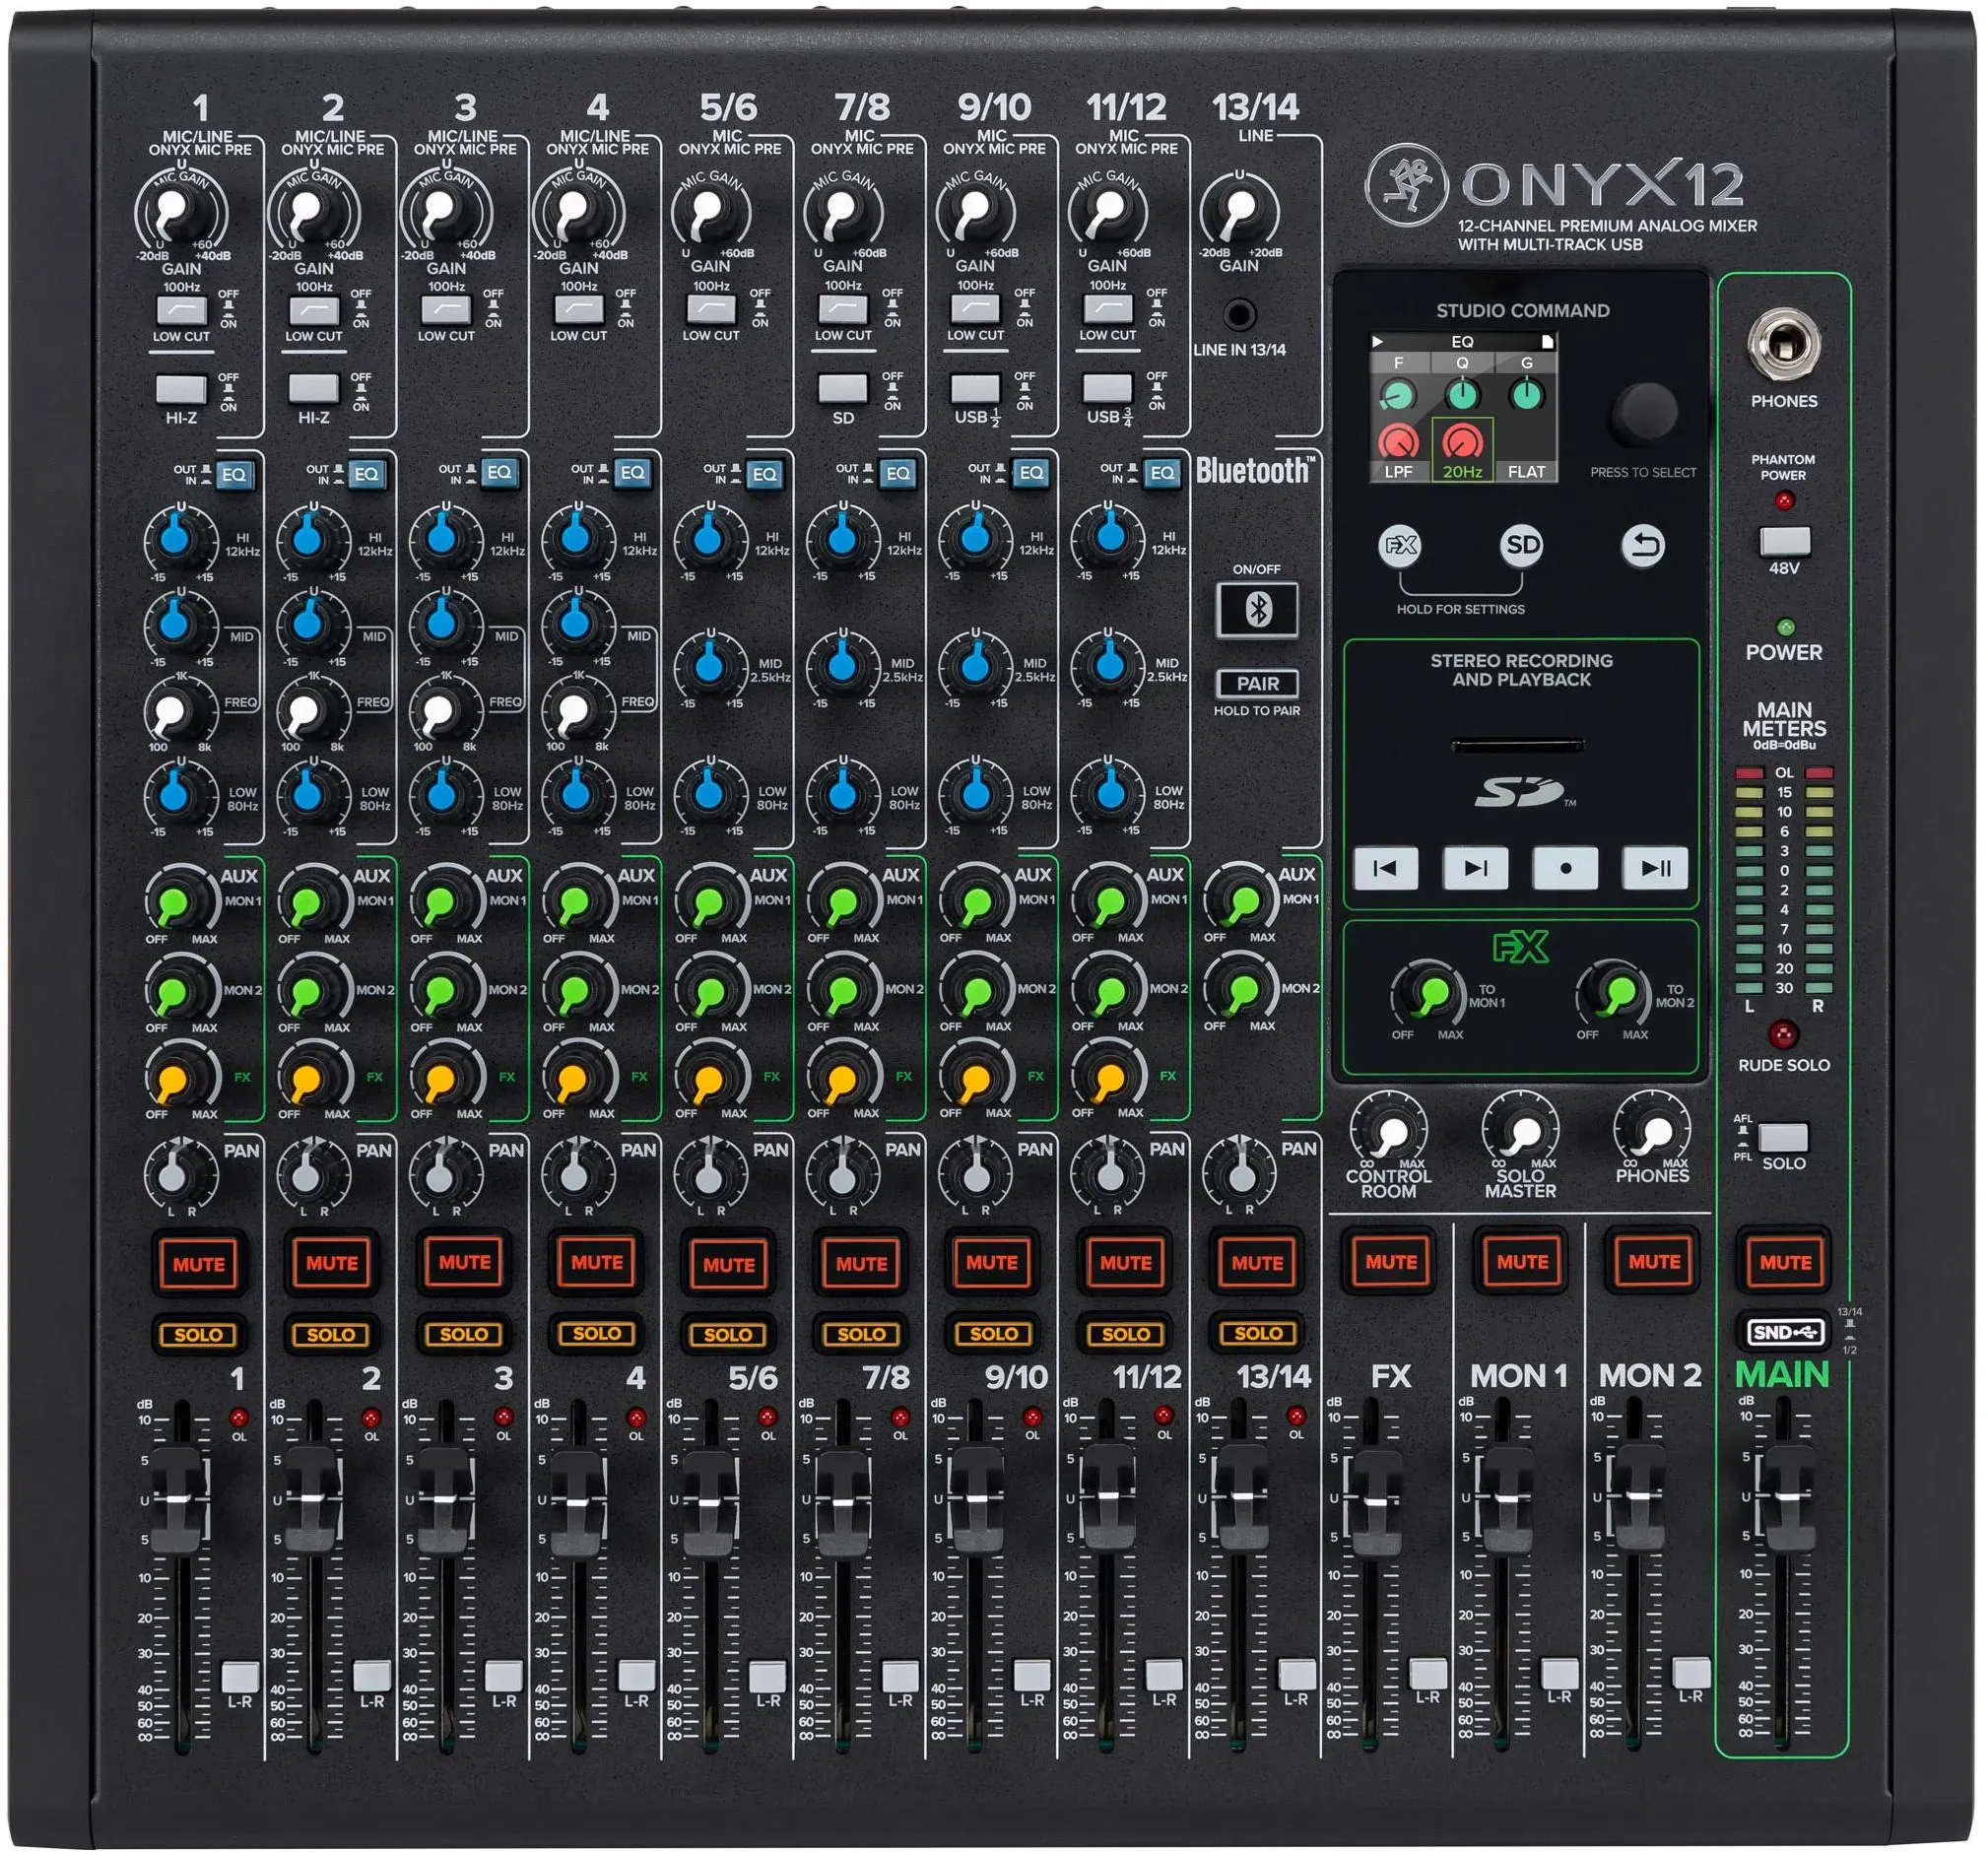Viewport: 1988px width, 1852px height.
Task: Mute channel 1
Action: (x=199, y=1264)
